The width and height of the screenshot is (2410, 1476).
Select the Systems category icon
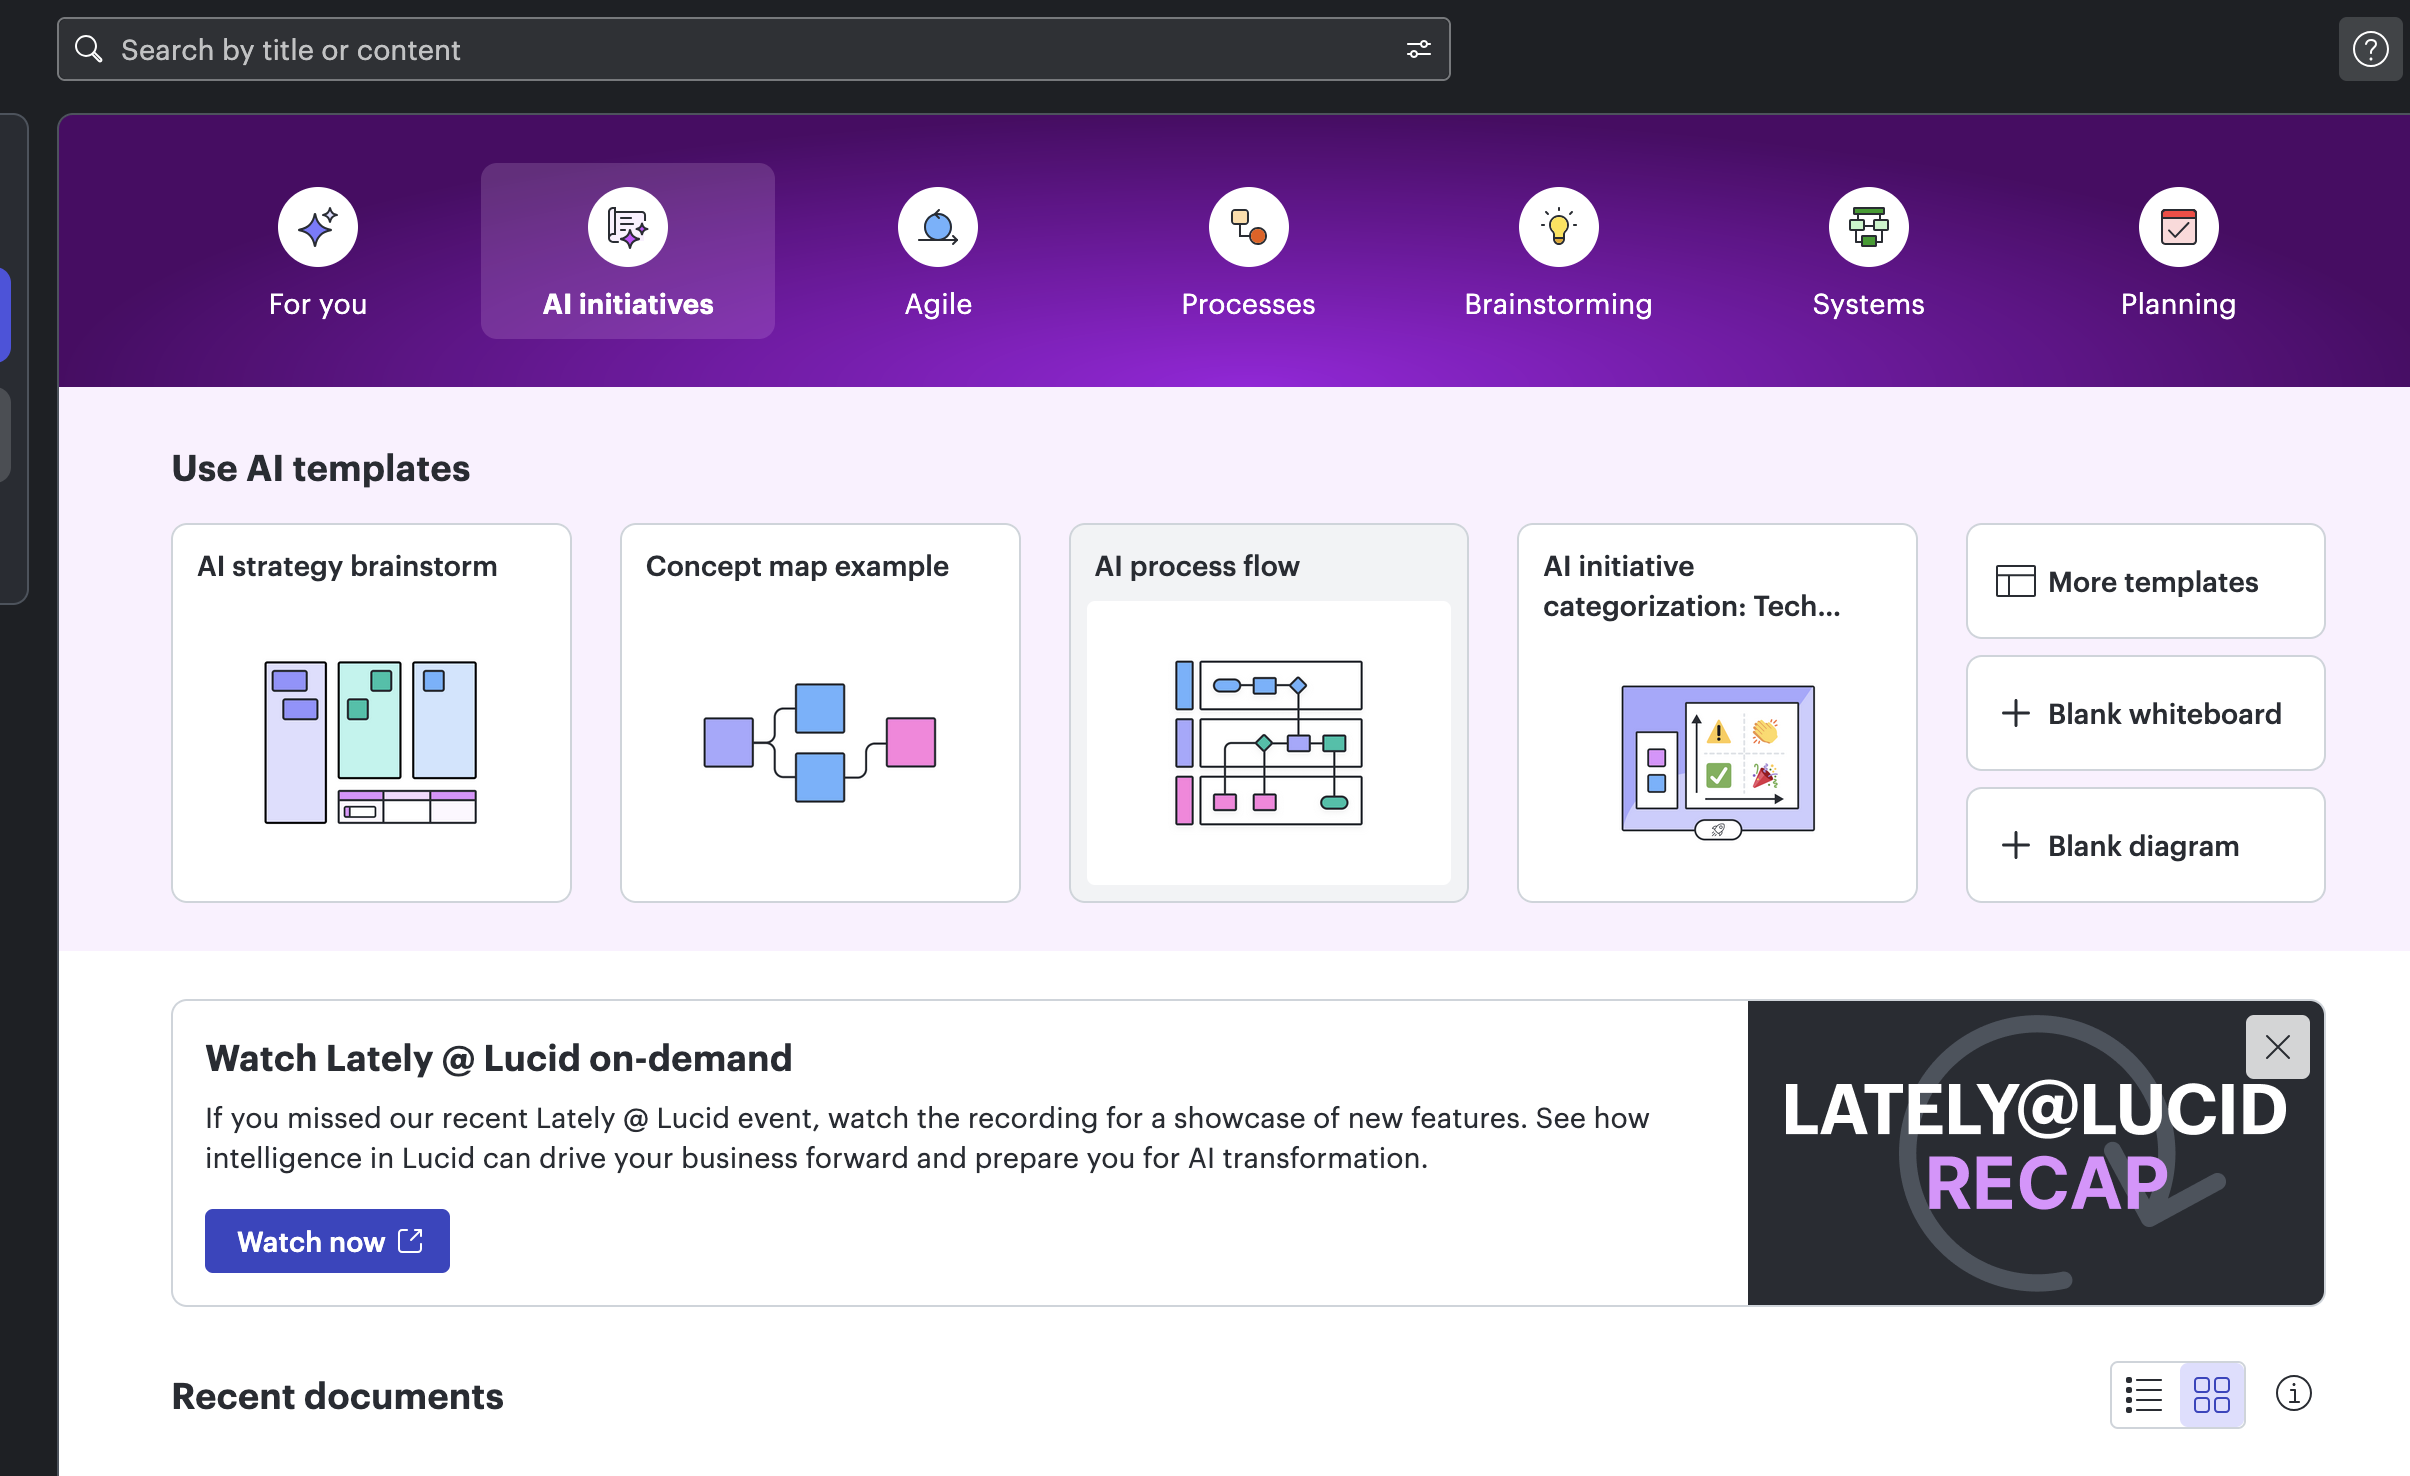pyautogui.click(x=1868, y=228)
